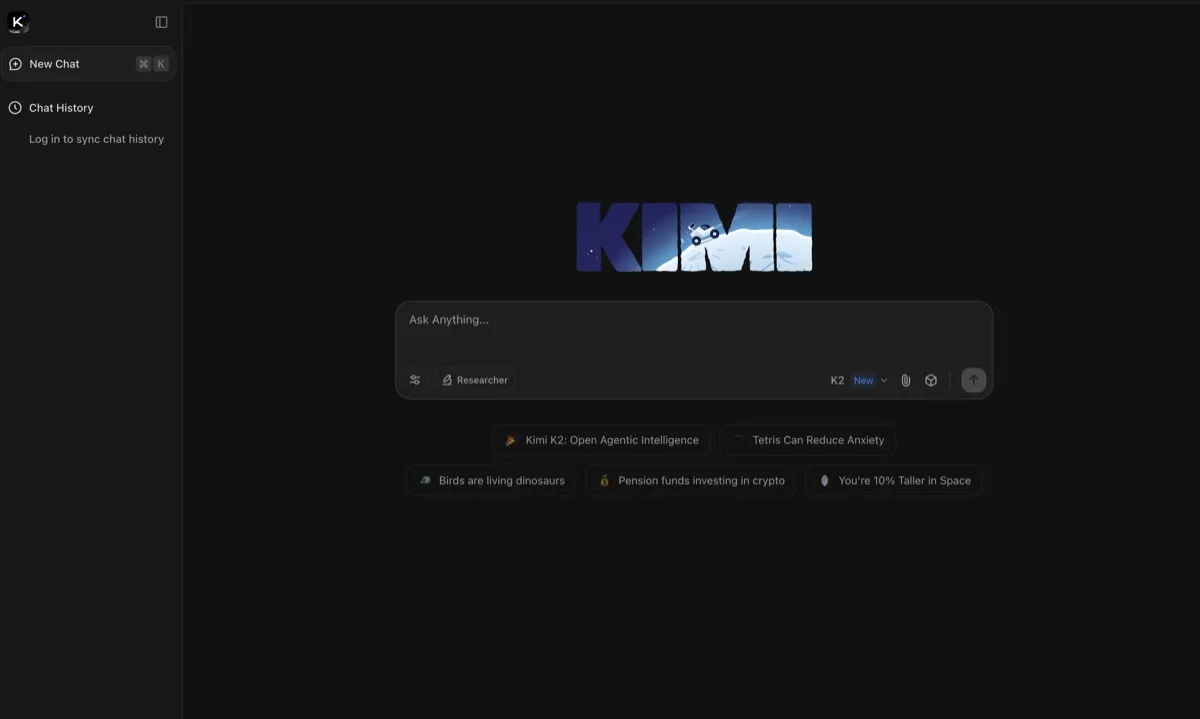
Task: Attach a file with the paperclip icon
Action: (906, 380)
